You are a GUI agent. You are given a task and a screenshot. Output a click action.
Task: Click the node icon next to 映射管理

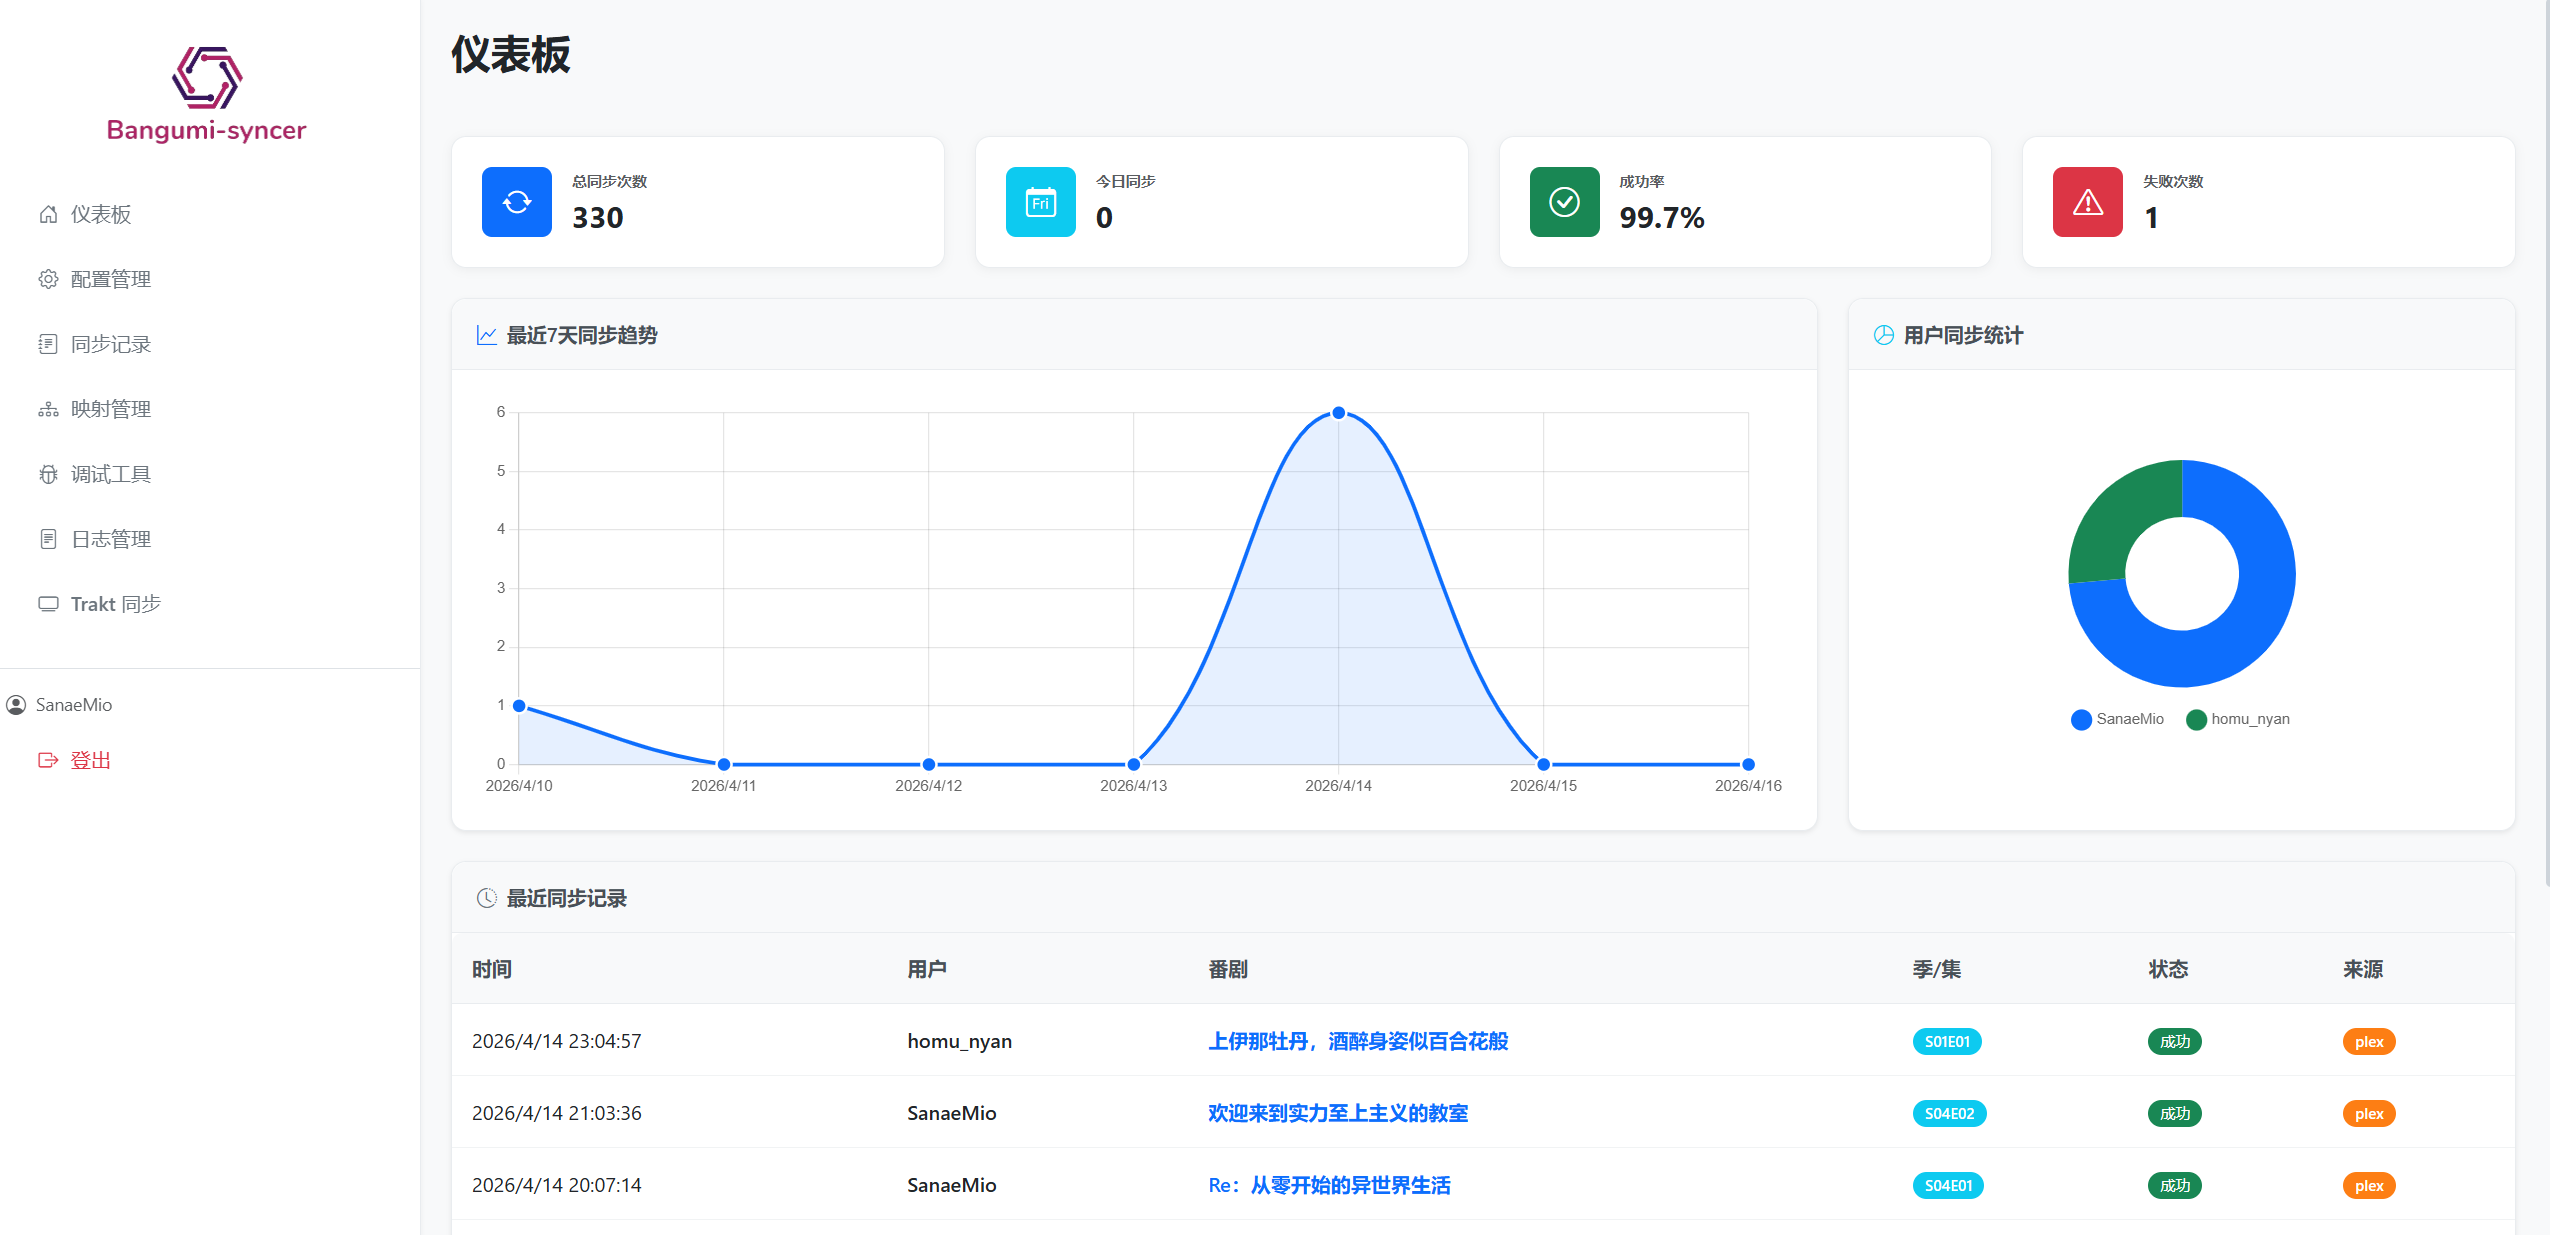pyautogui.click(x=48, y=408)
